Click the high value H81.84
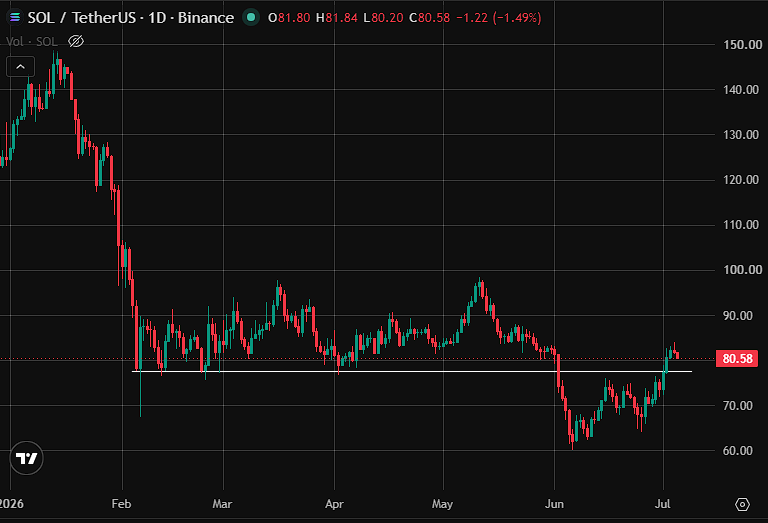Viewport: 768px width, 523px height. [336, 18]
